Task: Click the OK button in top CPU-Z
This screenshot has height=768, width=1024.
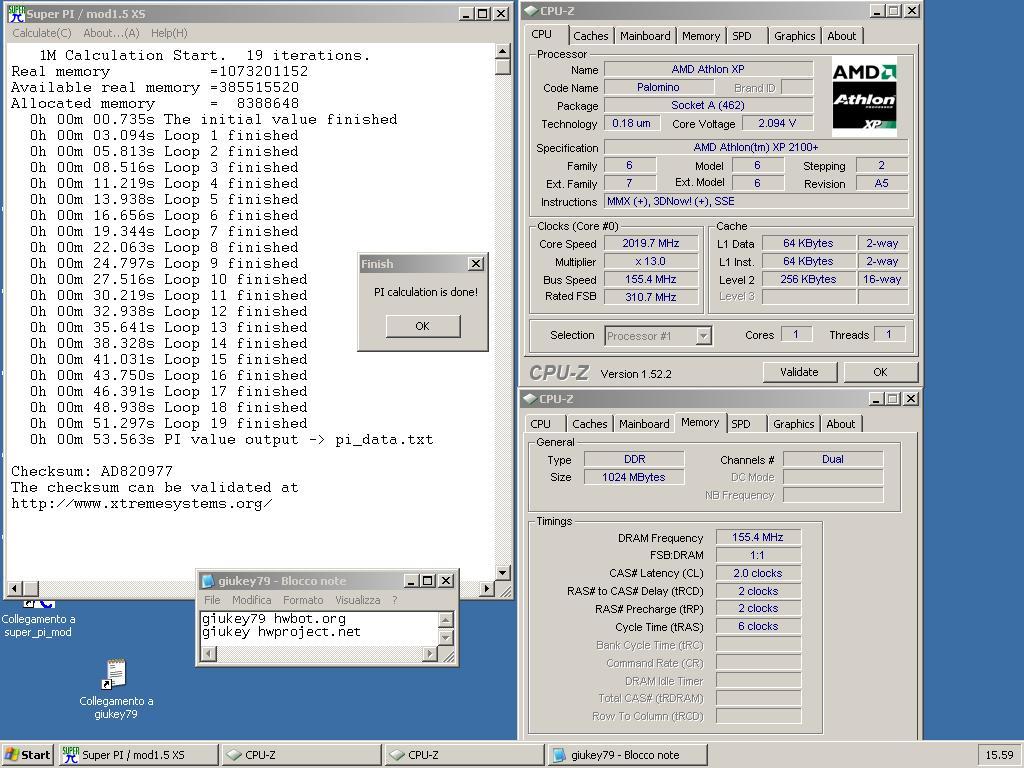Action: 880,372
